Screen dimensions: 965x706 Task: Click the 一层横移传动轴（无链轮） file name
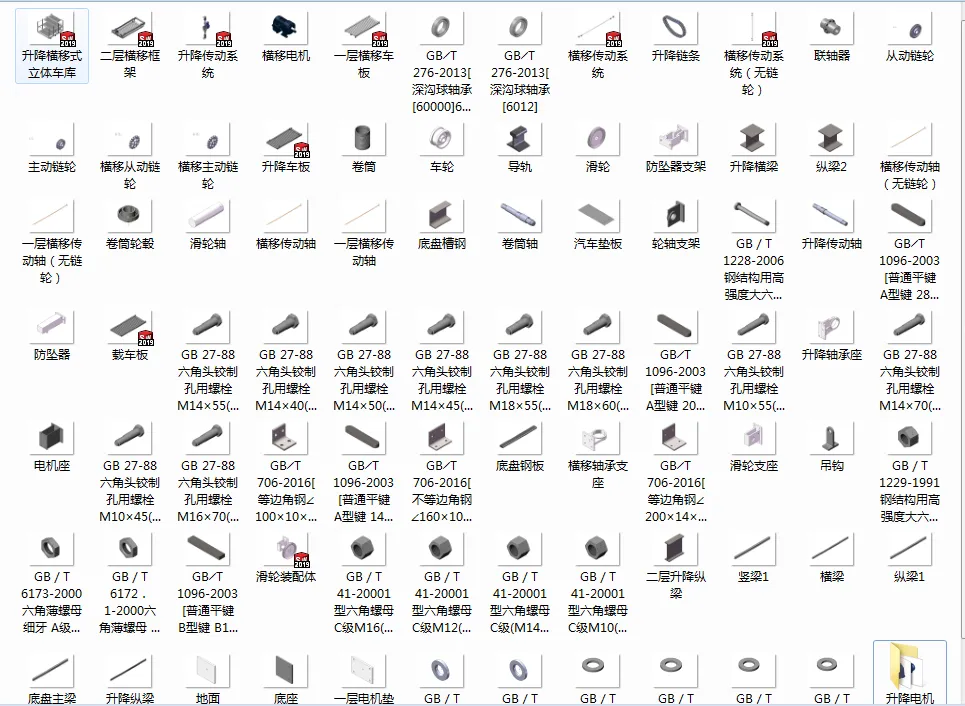52,261
